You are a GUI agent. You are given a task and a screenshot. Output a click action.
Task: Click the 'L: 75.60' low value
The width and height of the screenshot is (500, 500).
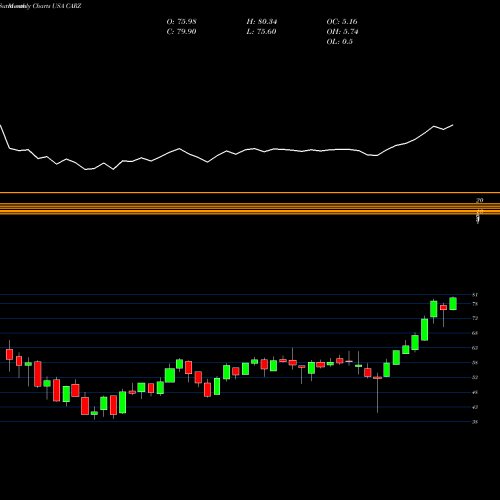(261, 32)
